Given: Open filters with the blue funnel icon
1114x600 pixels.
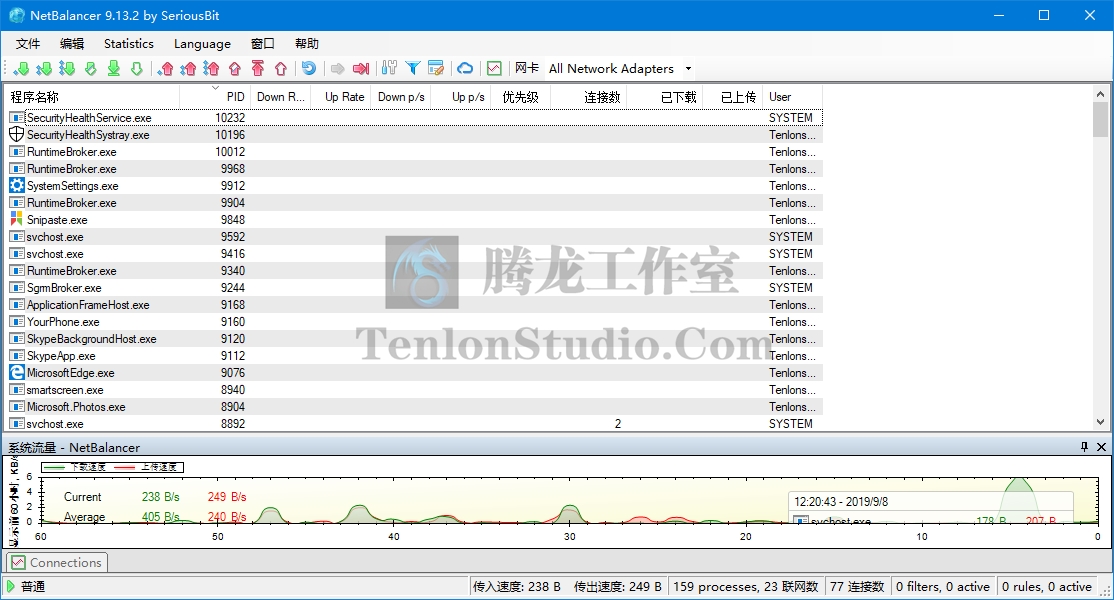Looking at the screenshot, I should [x=412, y=68].
